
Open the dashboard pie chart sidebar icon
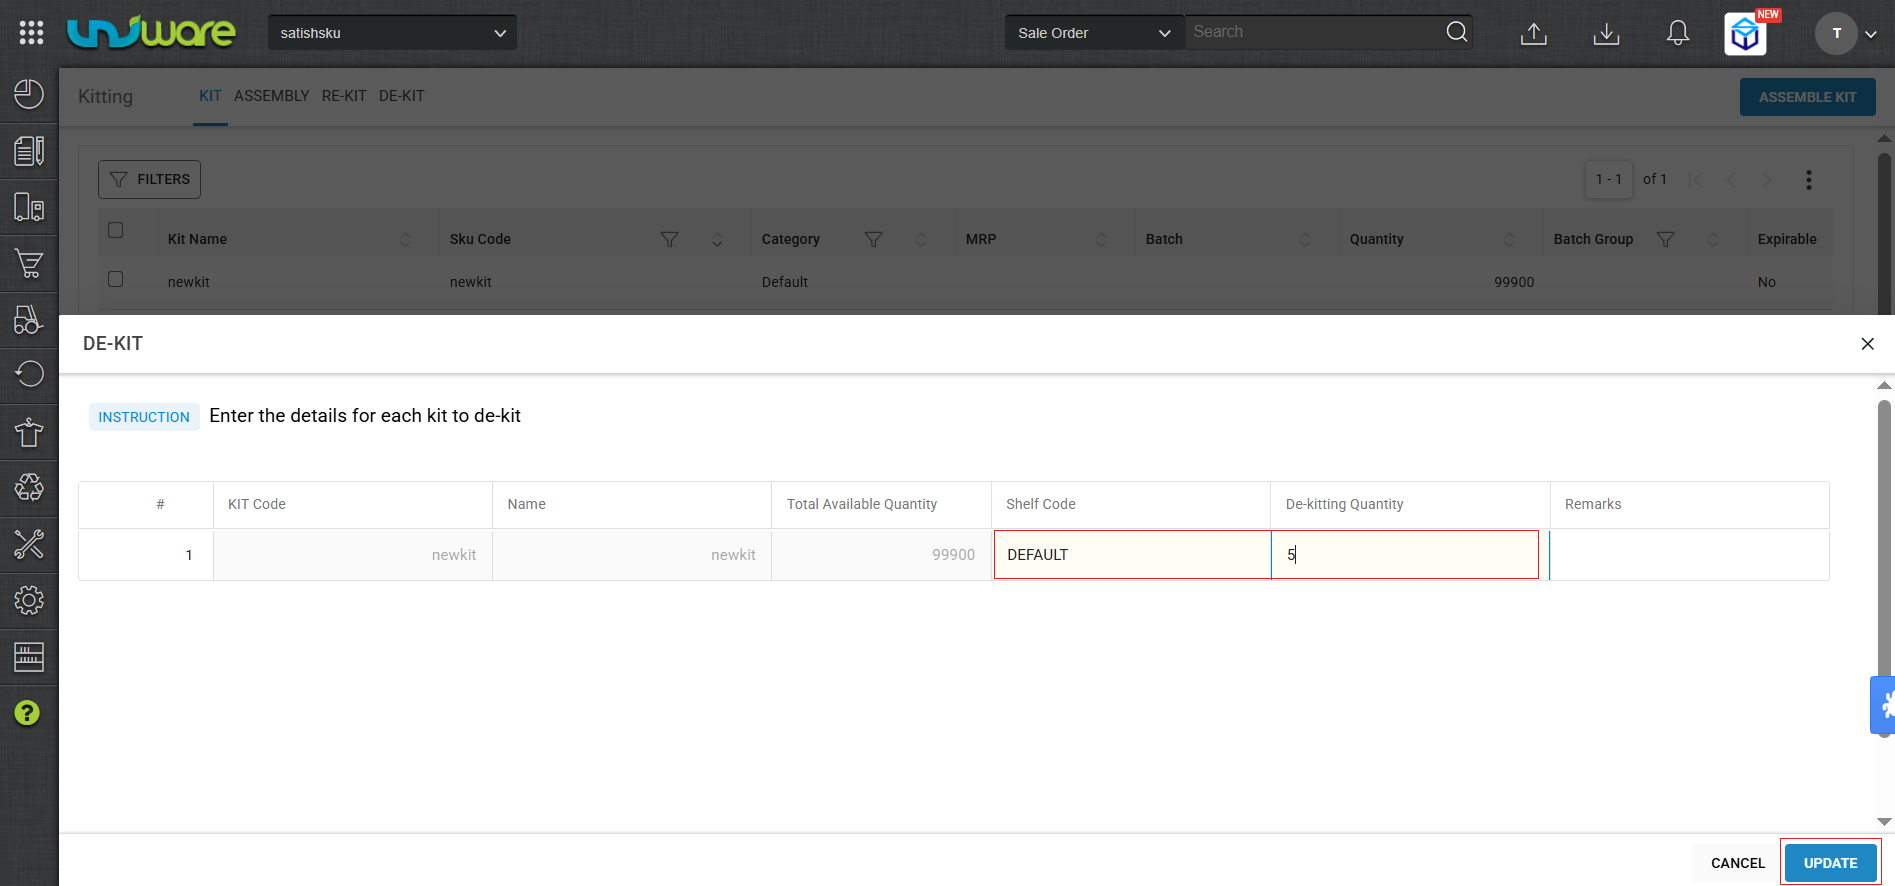pos(29,95)
